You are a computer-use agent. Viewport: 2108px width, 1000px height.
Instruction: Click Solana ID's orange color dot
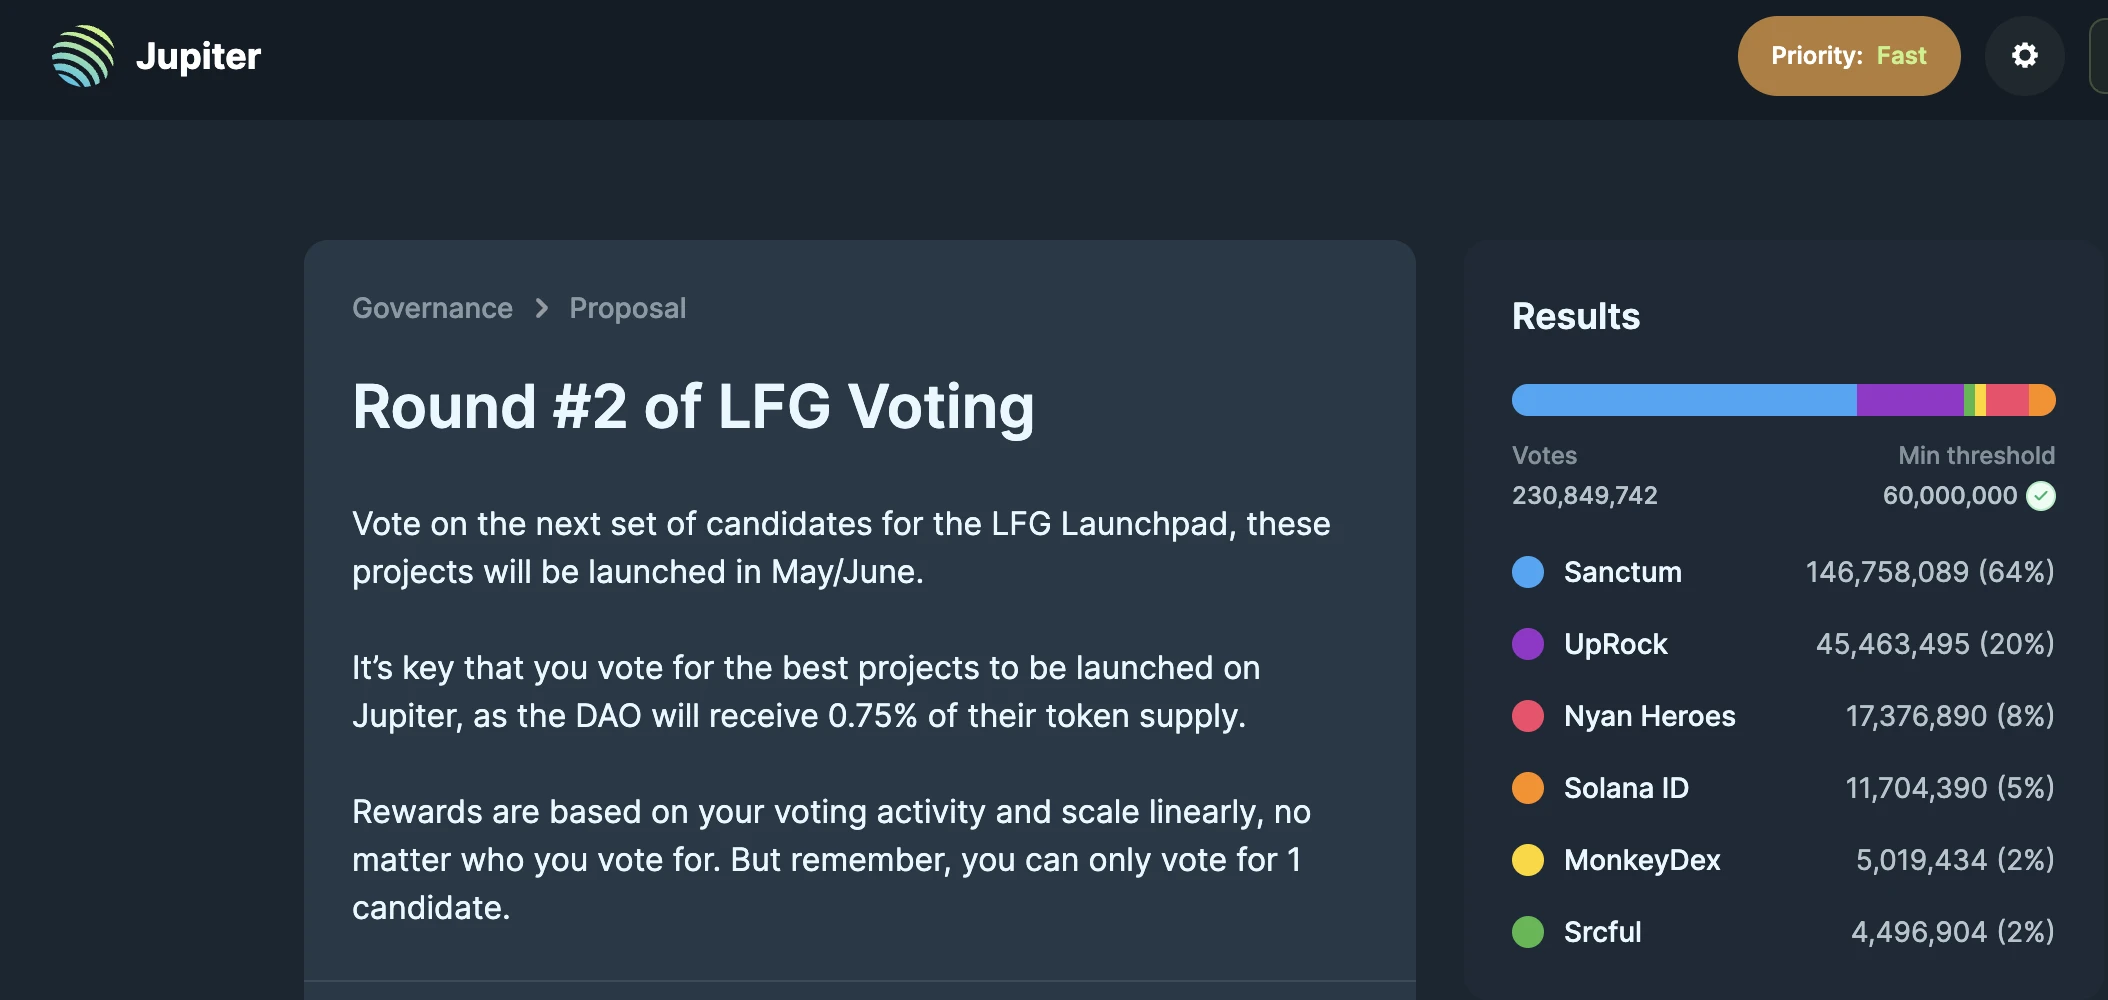pos(1527,788)
